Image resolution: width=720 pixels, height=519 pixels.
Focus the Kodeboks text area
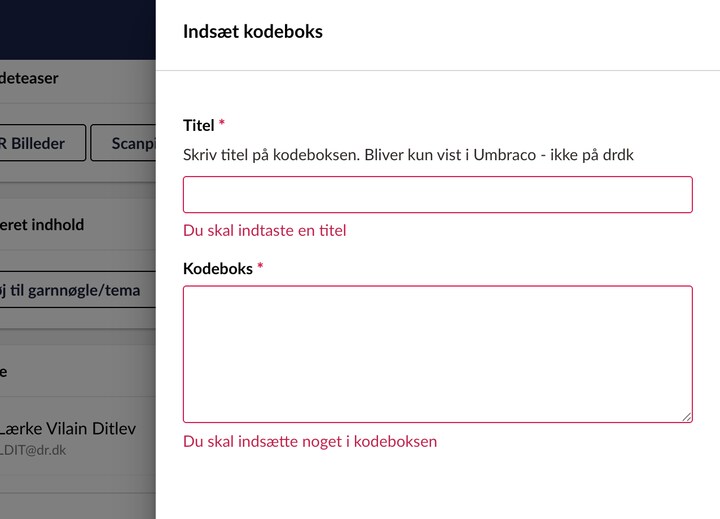click(437, 354)
